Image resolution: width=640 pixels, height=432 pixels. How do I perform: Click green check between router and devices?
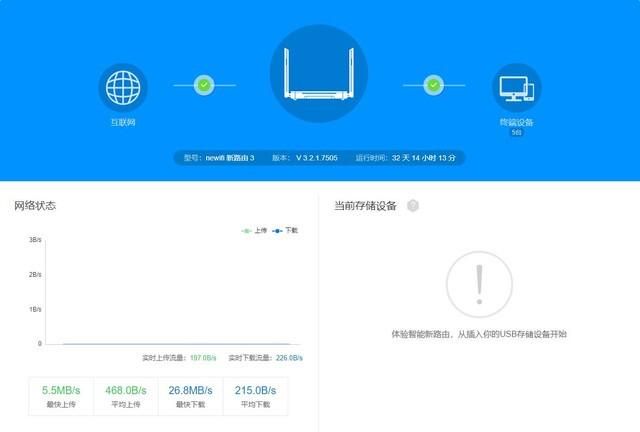click(x=433, y=85)
